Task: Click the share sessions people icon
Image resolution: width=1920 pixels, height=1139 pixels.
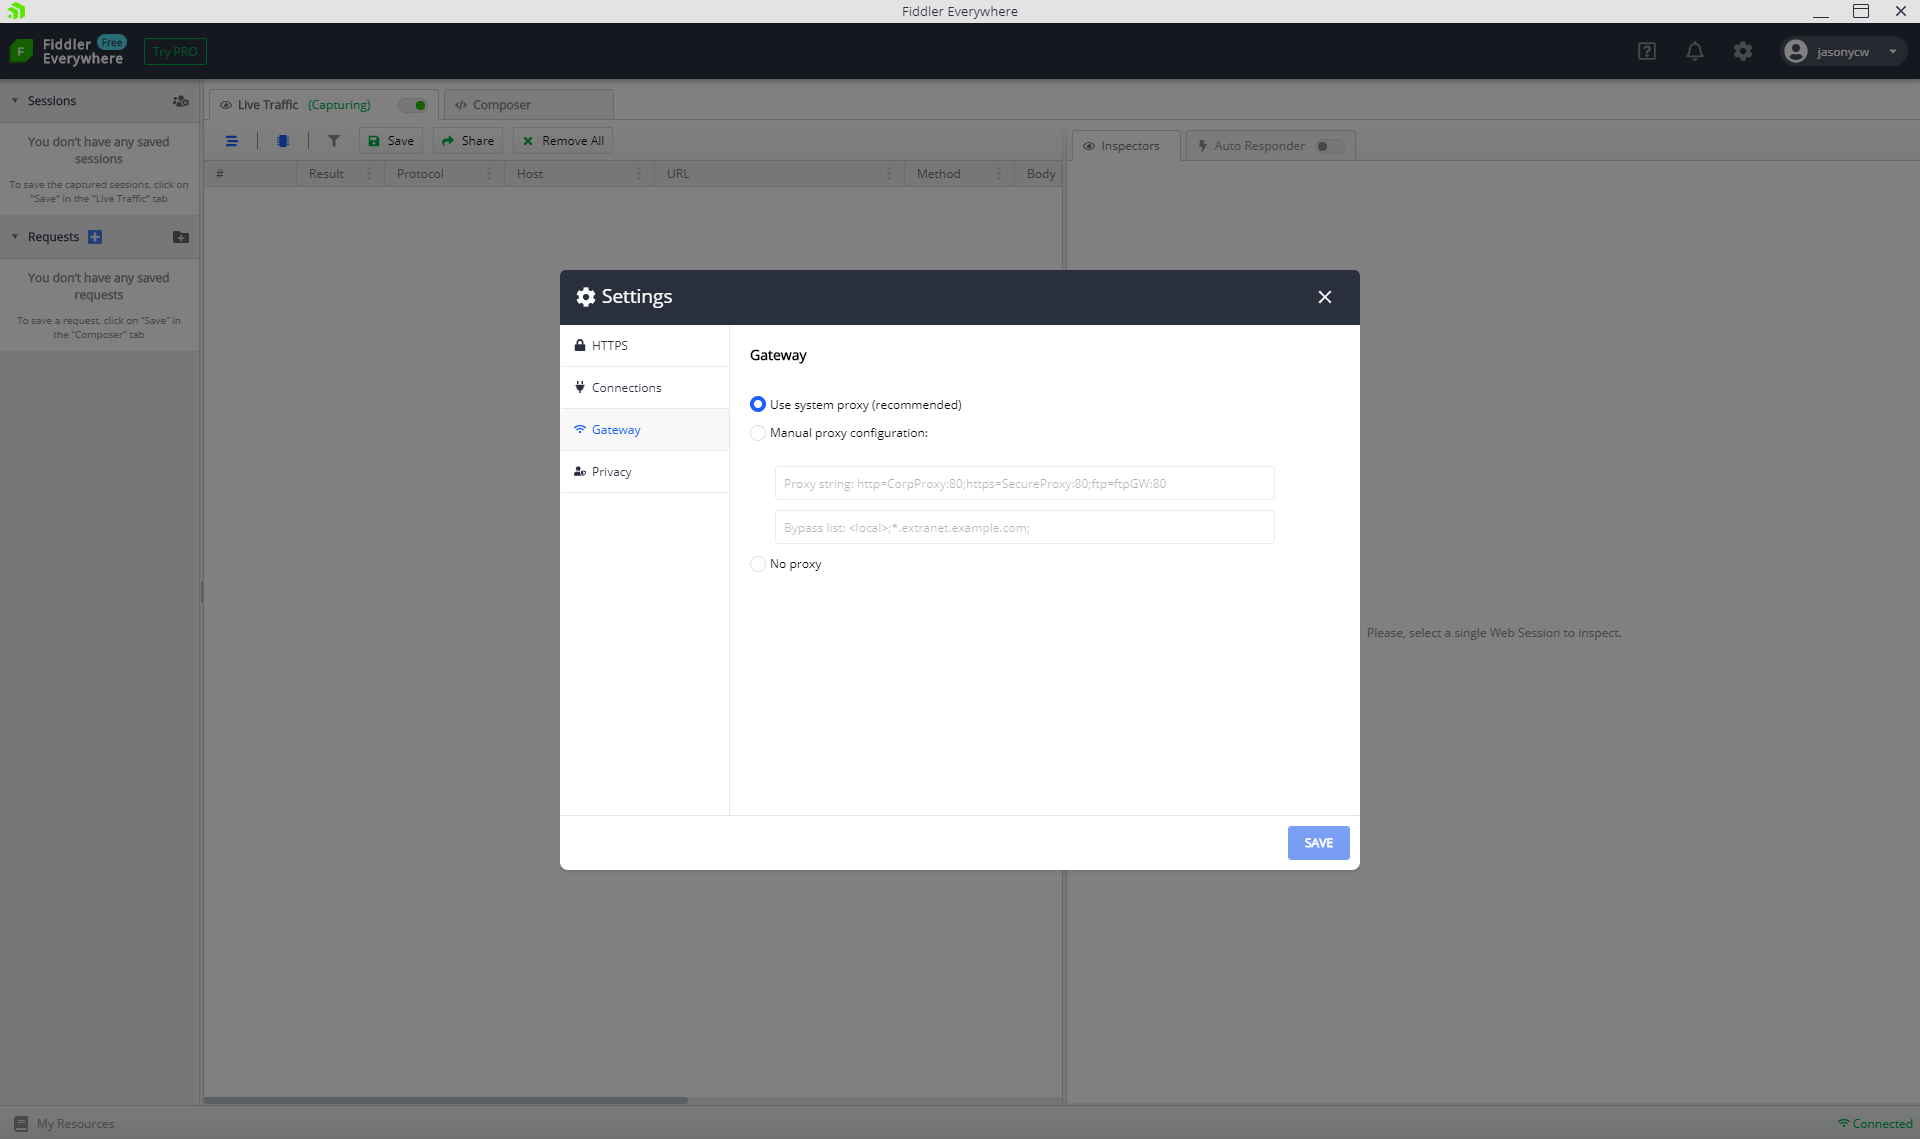Action: click(180, 101)
